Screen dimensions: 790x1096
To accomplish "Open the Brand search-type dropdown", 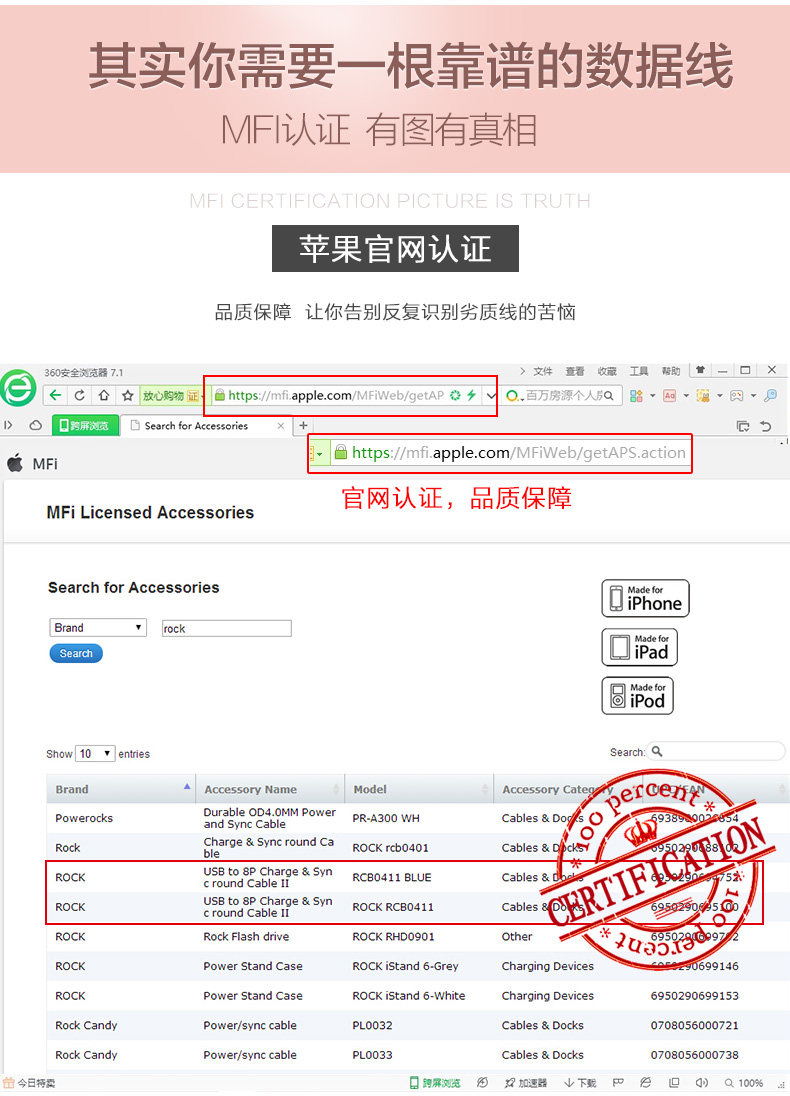I will tap(98, 628).
